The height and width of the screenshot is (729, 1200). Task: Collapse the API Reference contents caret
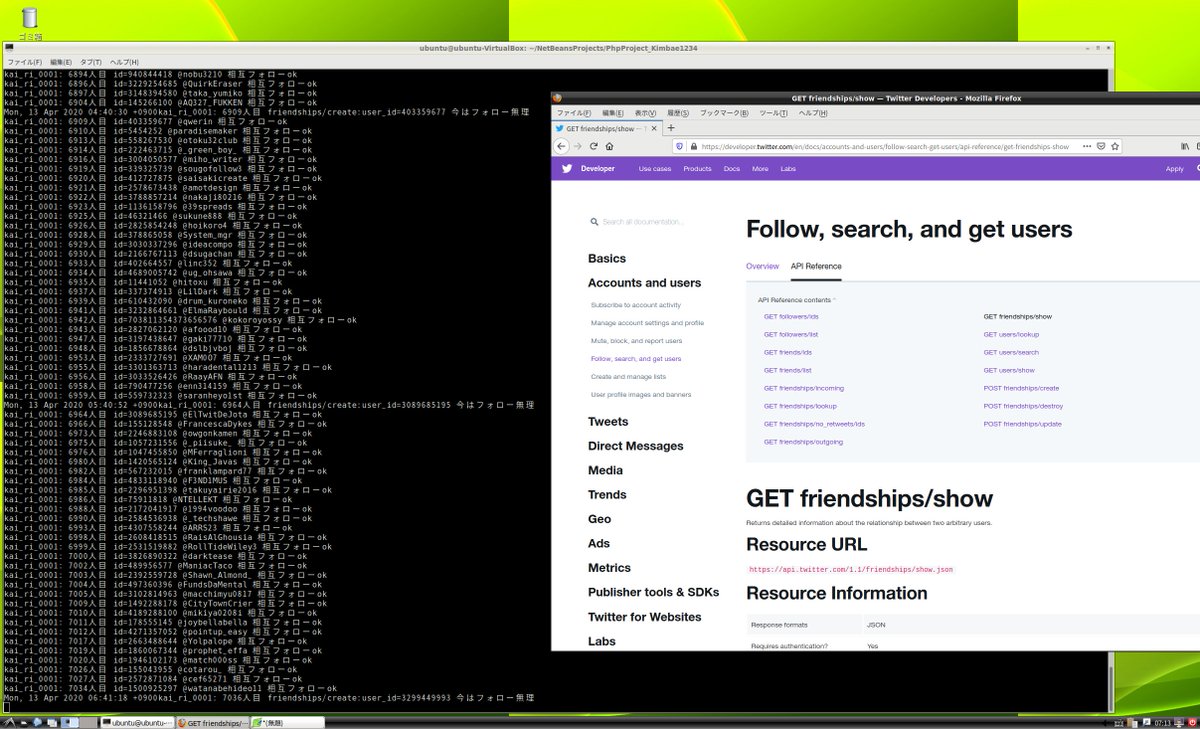[x=834, y=299]
